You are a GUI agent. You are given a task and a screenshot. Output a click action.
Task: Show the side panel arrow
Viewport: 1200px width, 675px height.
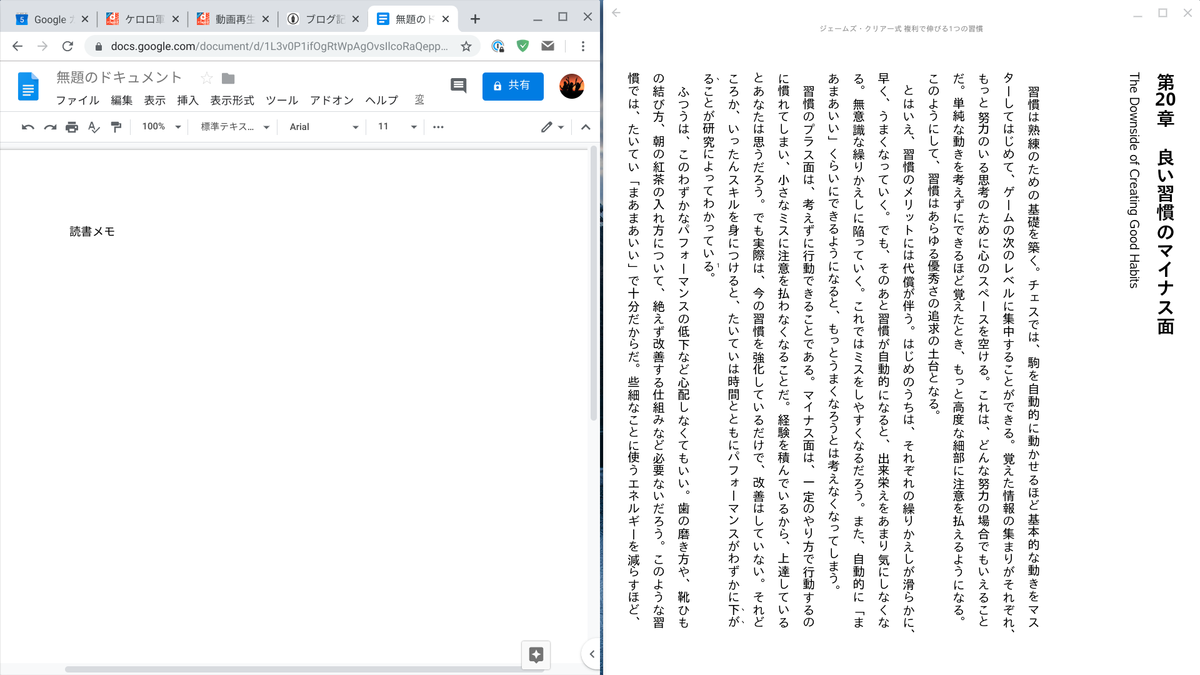pyautogui.click(x=591, y=654)
